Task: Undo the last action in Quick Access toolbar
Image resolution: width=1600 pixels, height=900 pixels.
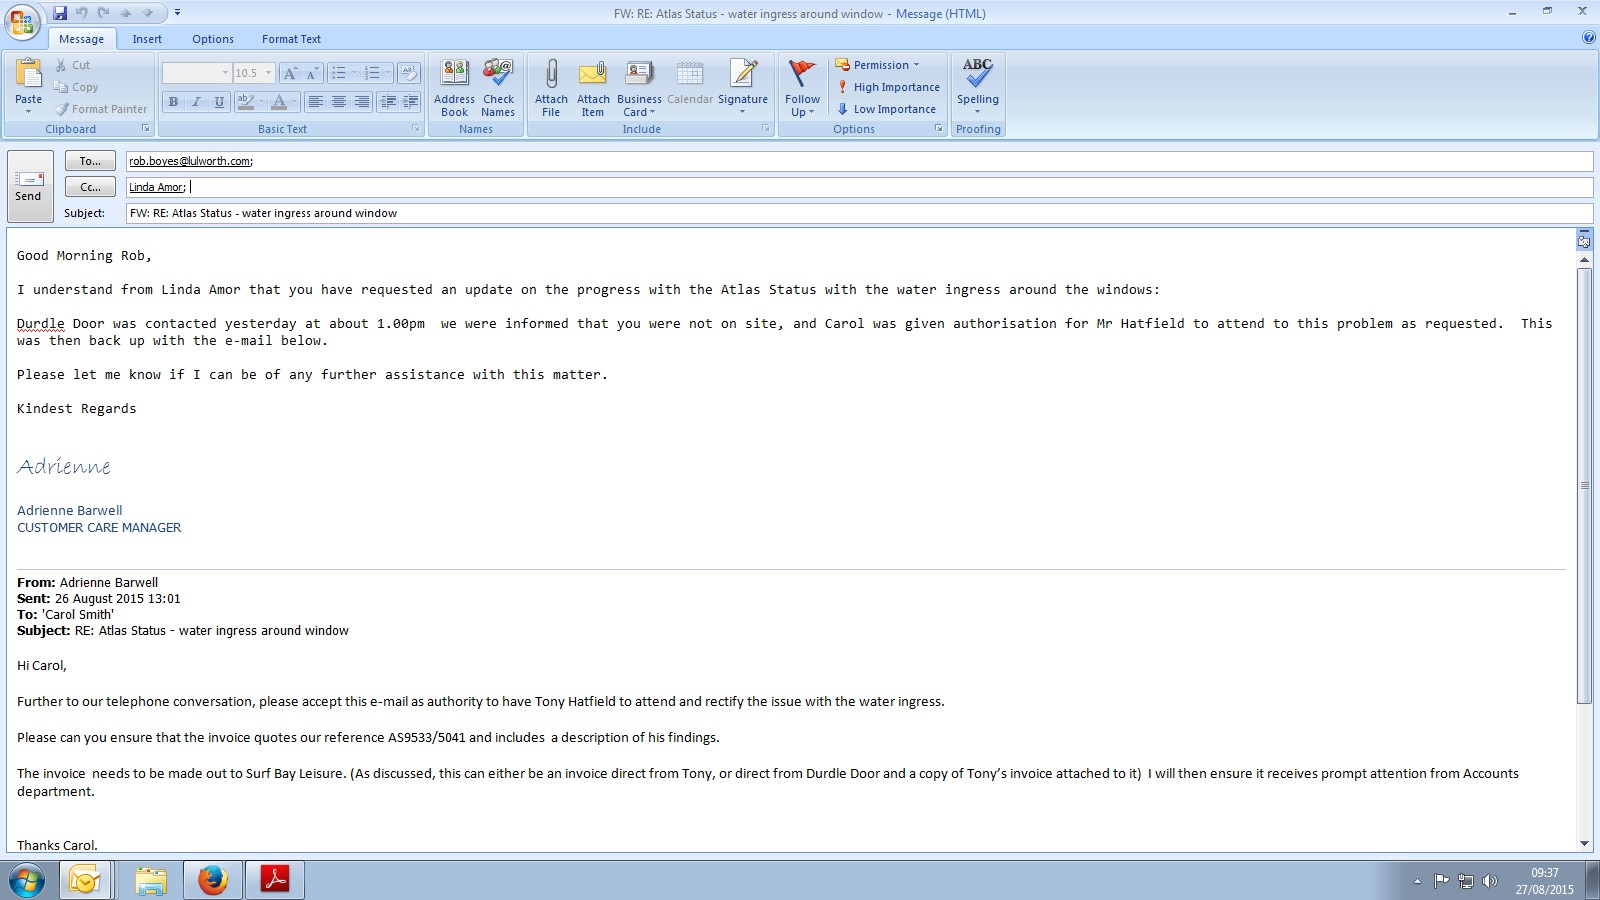Action: [x=82, y=13]
